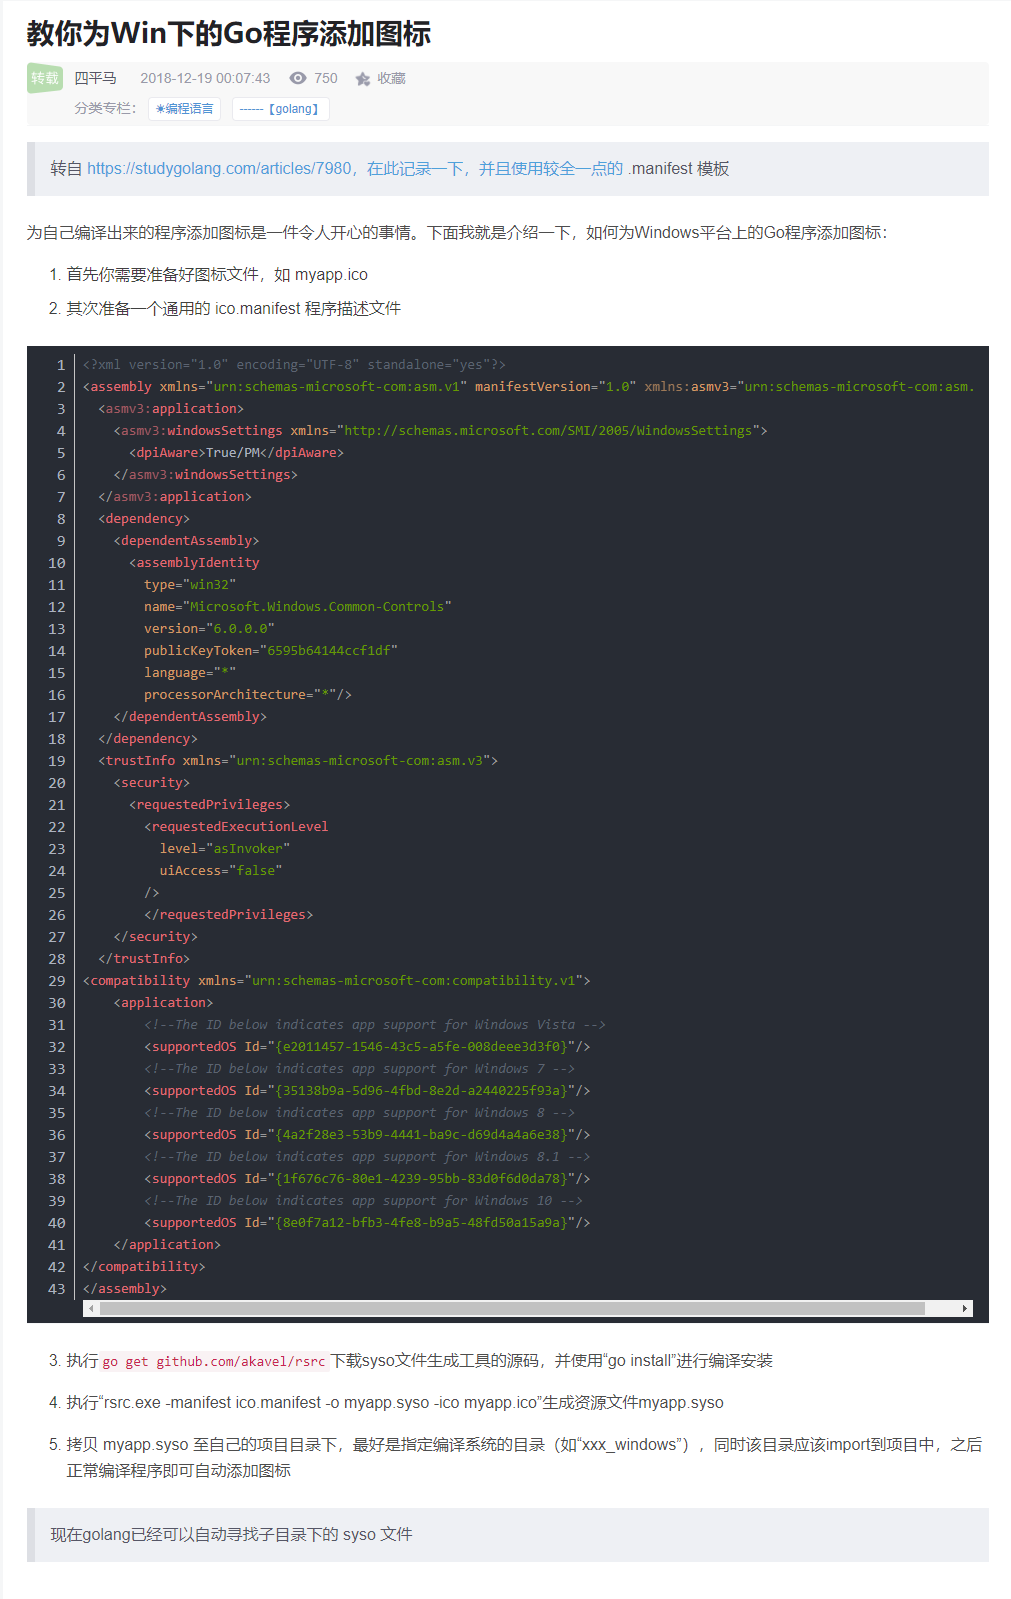Click the star favorite icon
Image resolution: width=1011 pixels, height=1599 pixels.
363,79
